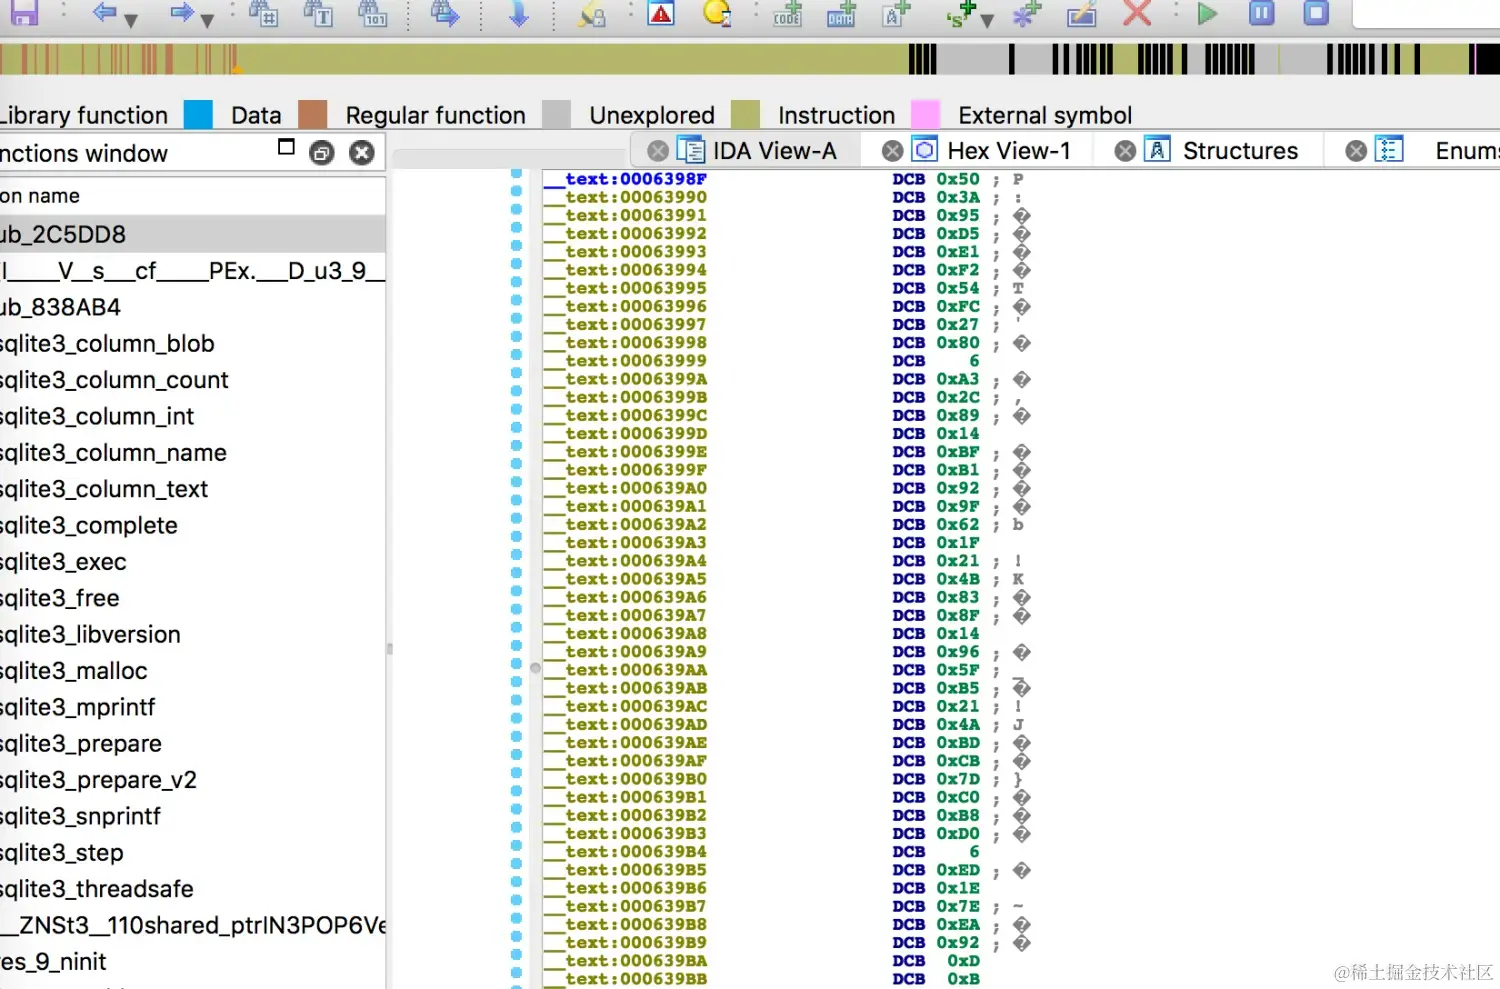Create code at current address

[x=787, y=15]
